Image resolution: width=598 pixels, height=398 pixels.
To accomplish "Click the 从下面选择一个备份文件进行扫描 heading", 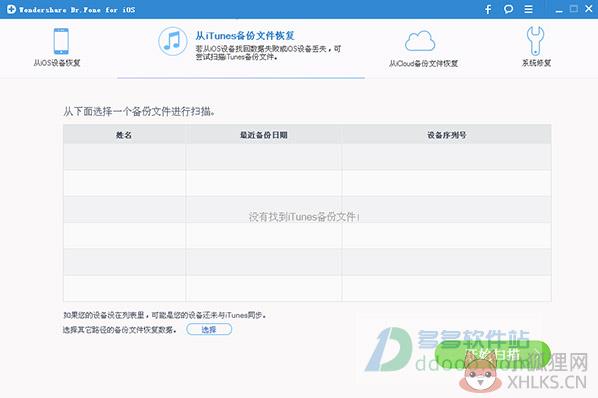I will point(139,111).
